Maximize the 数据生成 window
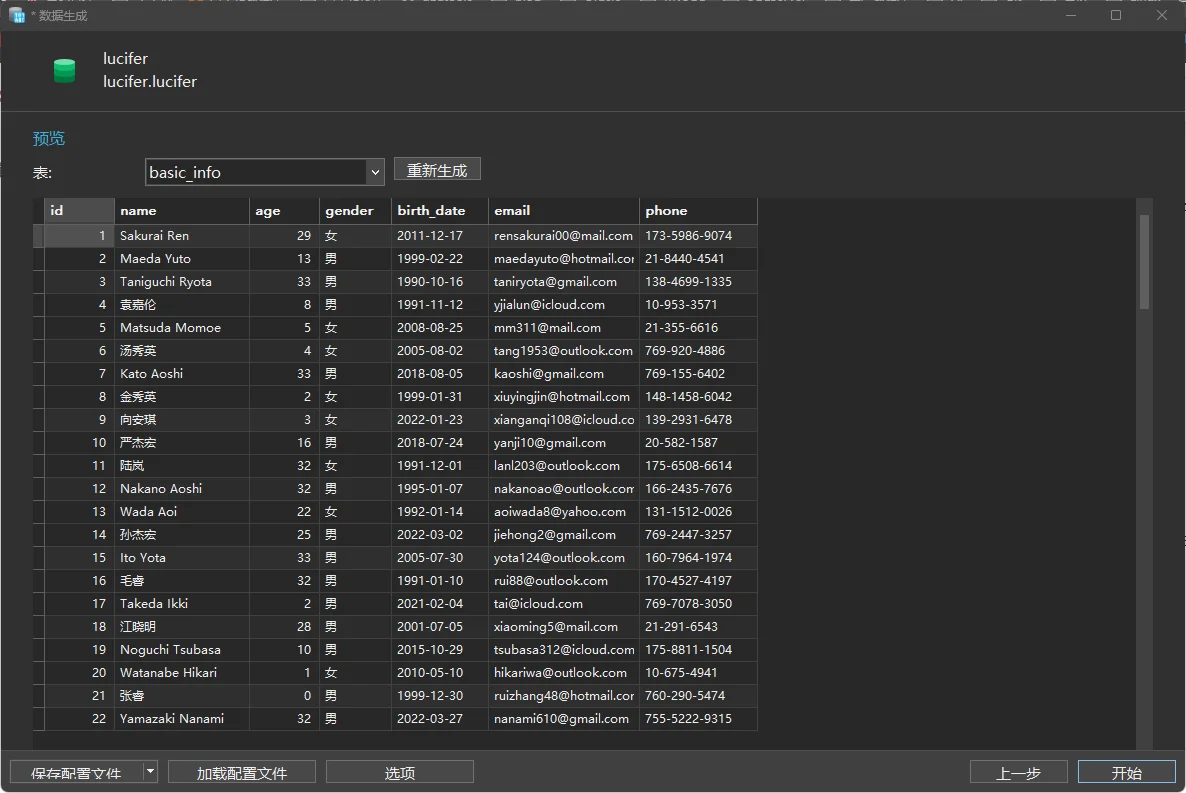Image resolution: width=1186 pixels, height=793 pixels. pyautogui.click(x=1116, y=15)
